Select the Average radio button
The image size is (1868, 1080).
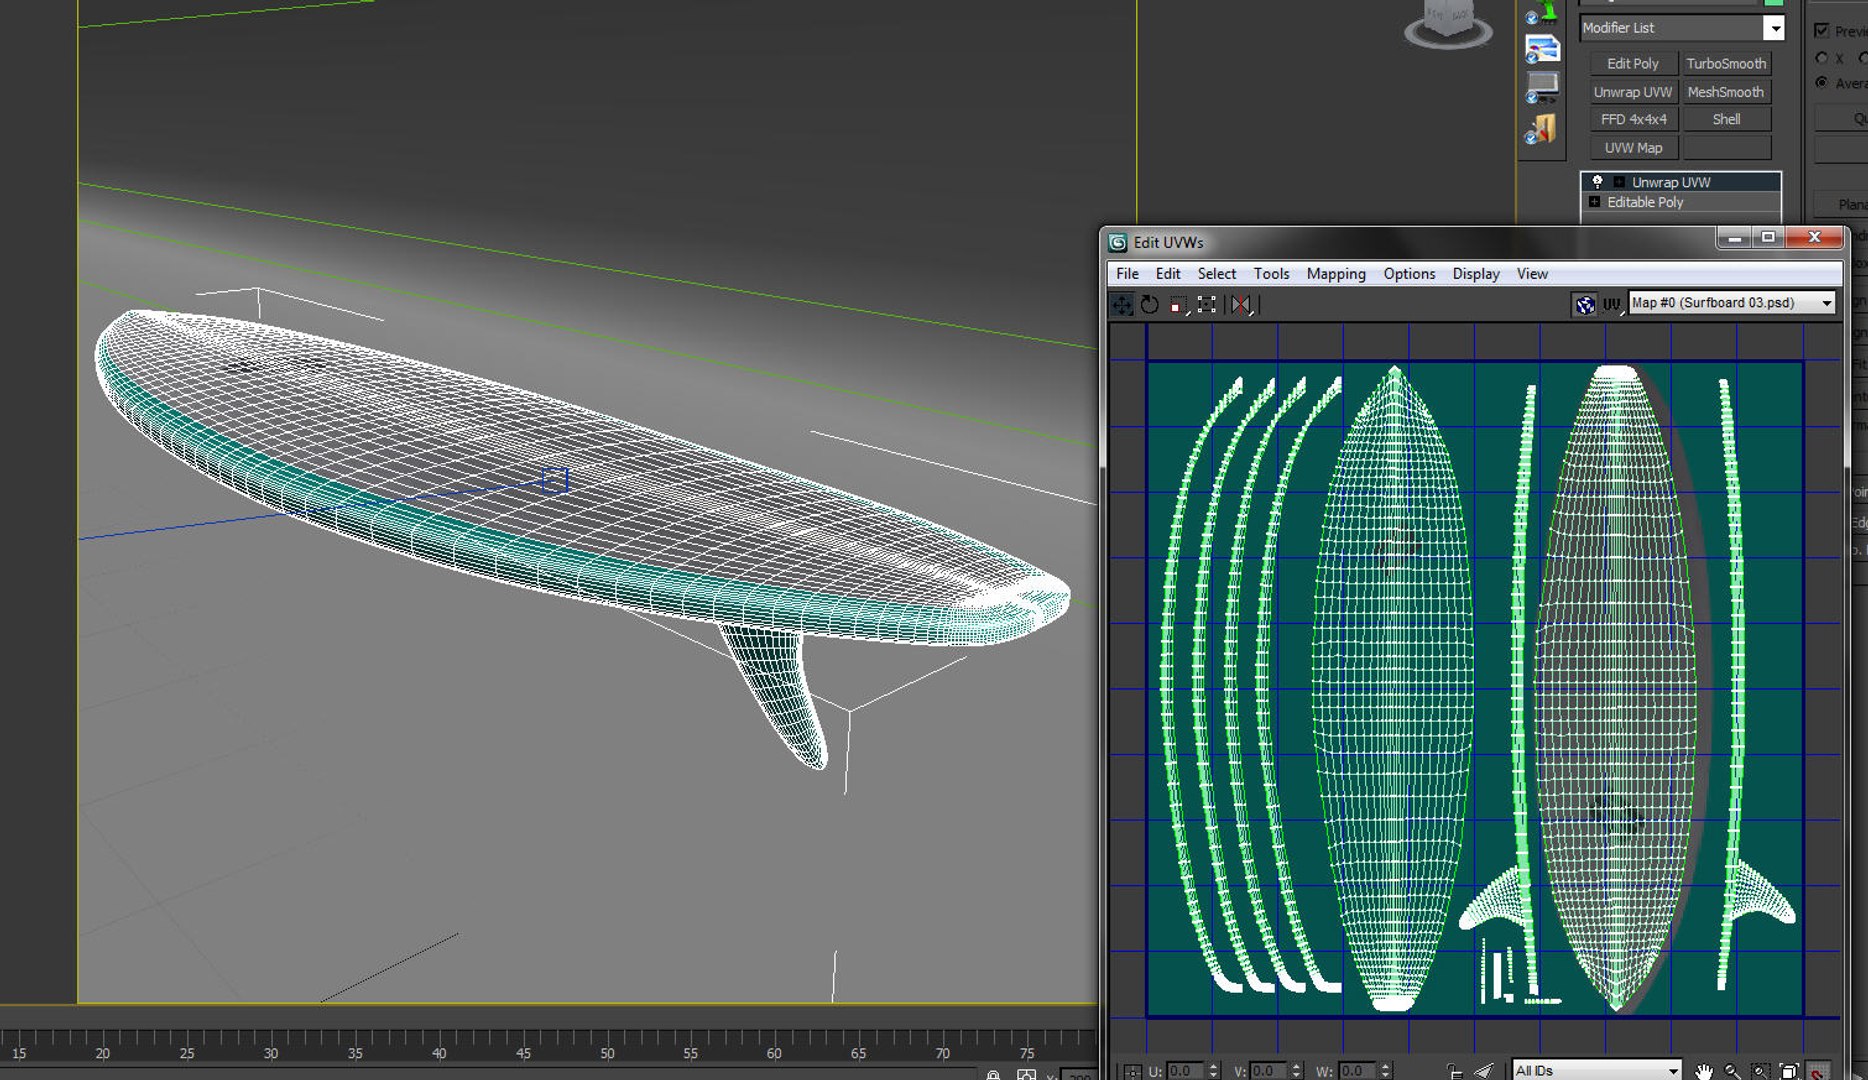1821,83
